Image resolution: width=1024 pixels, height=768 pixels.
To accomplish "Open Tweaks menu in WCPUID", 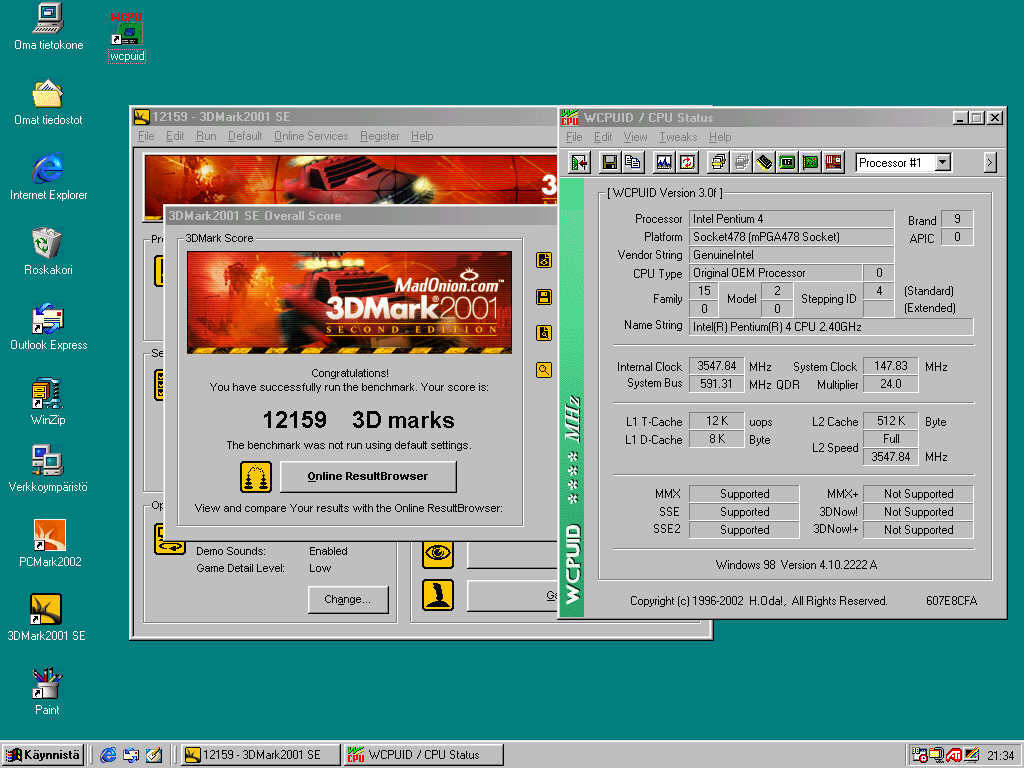I will click(x=678, y=137).
